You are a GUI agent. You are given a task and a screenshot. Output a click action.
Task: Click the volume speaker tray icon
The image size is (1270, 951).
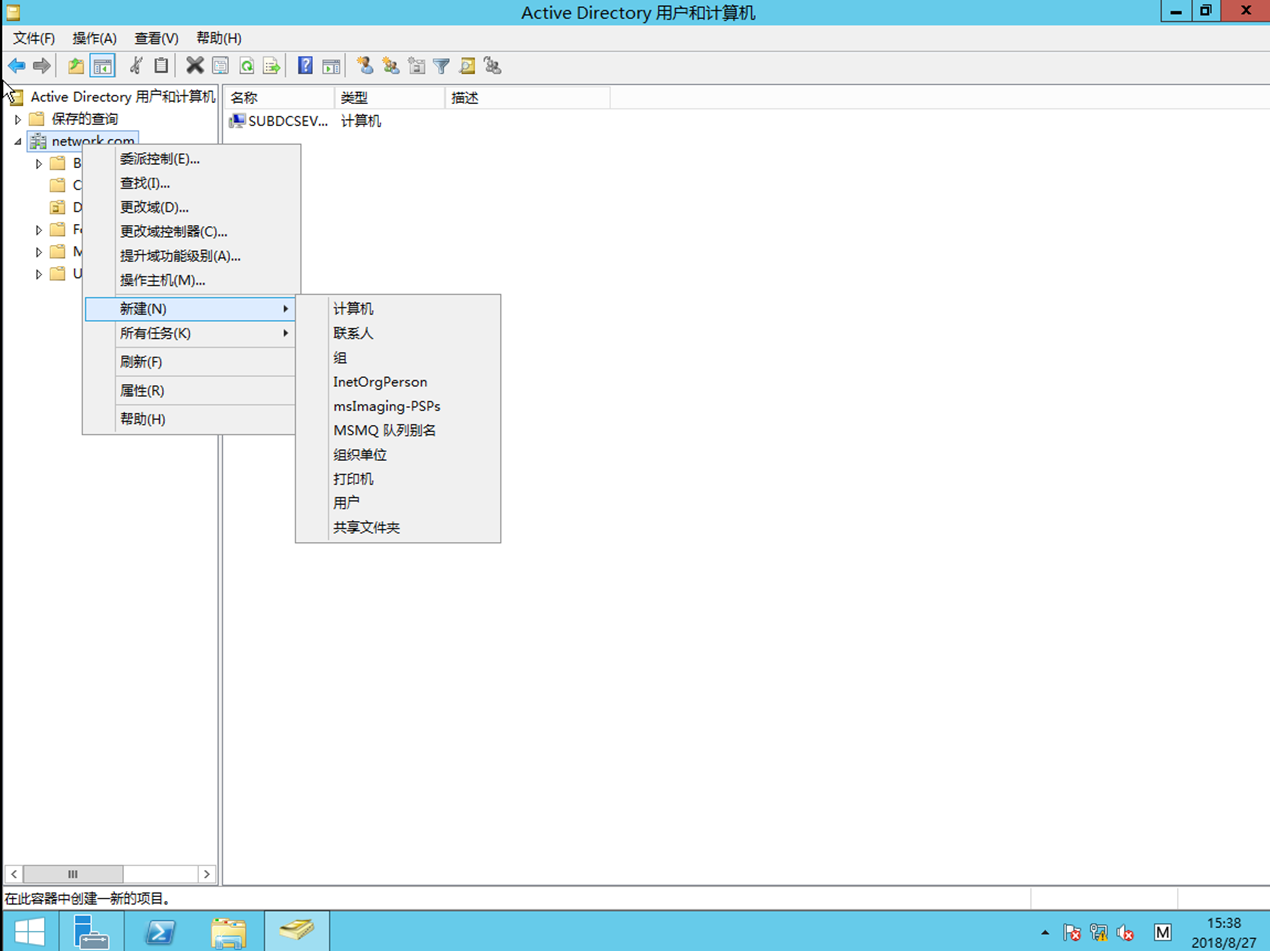coord(1125,932)
